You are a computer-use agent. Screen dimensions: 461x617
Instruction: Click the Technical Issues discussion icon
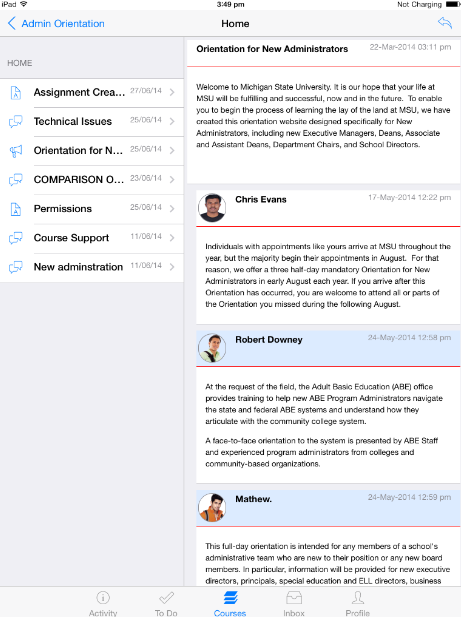pos(16,122)
